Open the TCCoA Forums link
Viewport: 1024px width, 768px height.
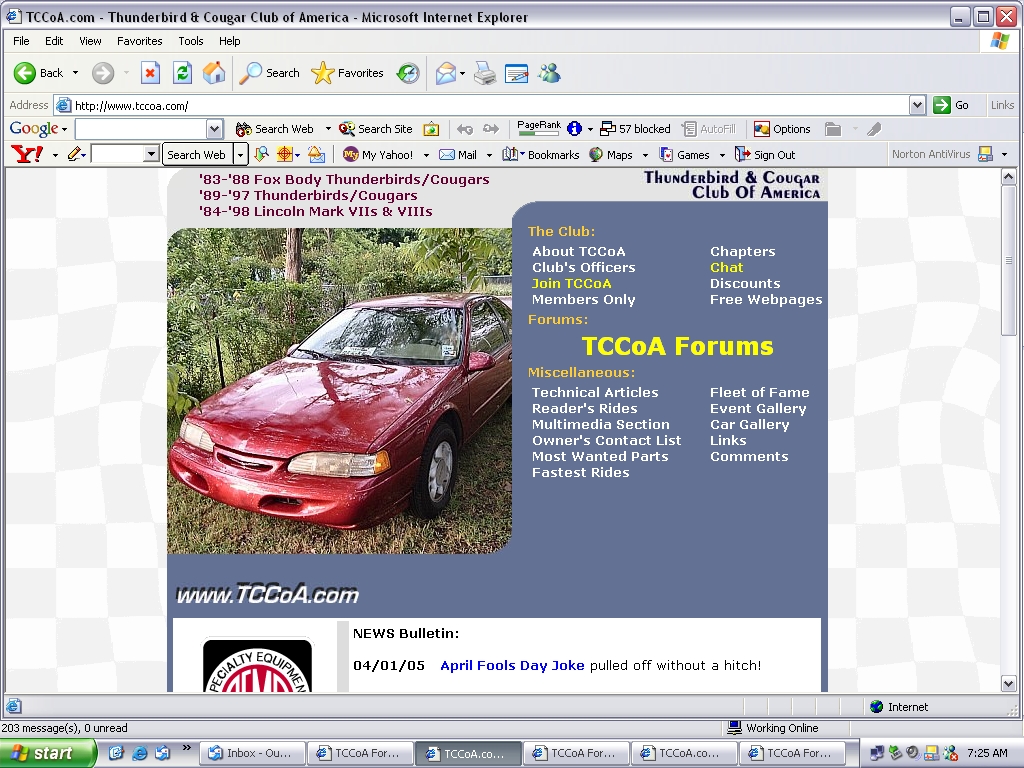(x=677, y=346)
